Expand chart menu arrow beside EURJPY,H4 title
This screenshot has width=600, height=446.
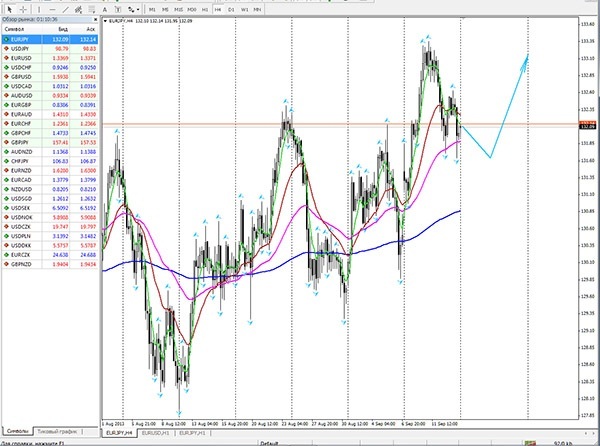pos(107,20)
